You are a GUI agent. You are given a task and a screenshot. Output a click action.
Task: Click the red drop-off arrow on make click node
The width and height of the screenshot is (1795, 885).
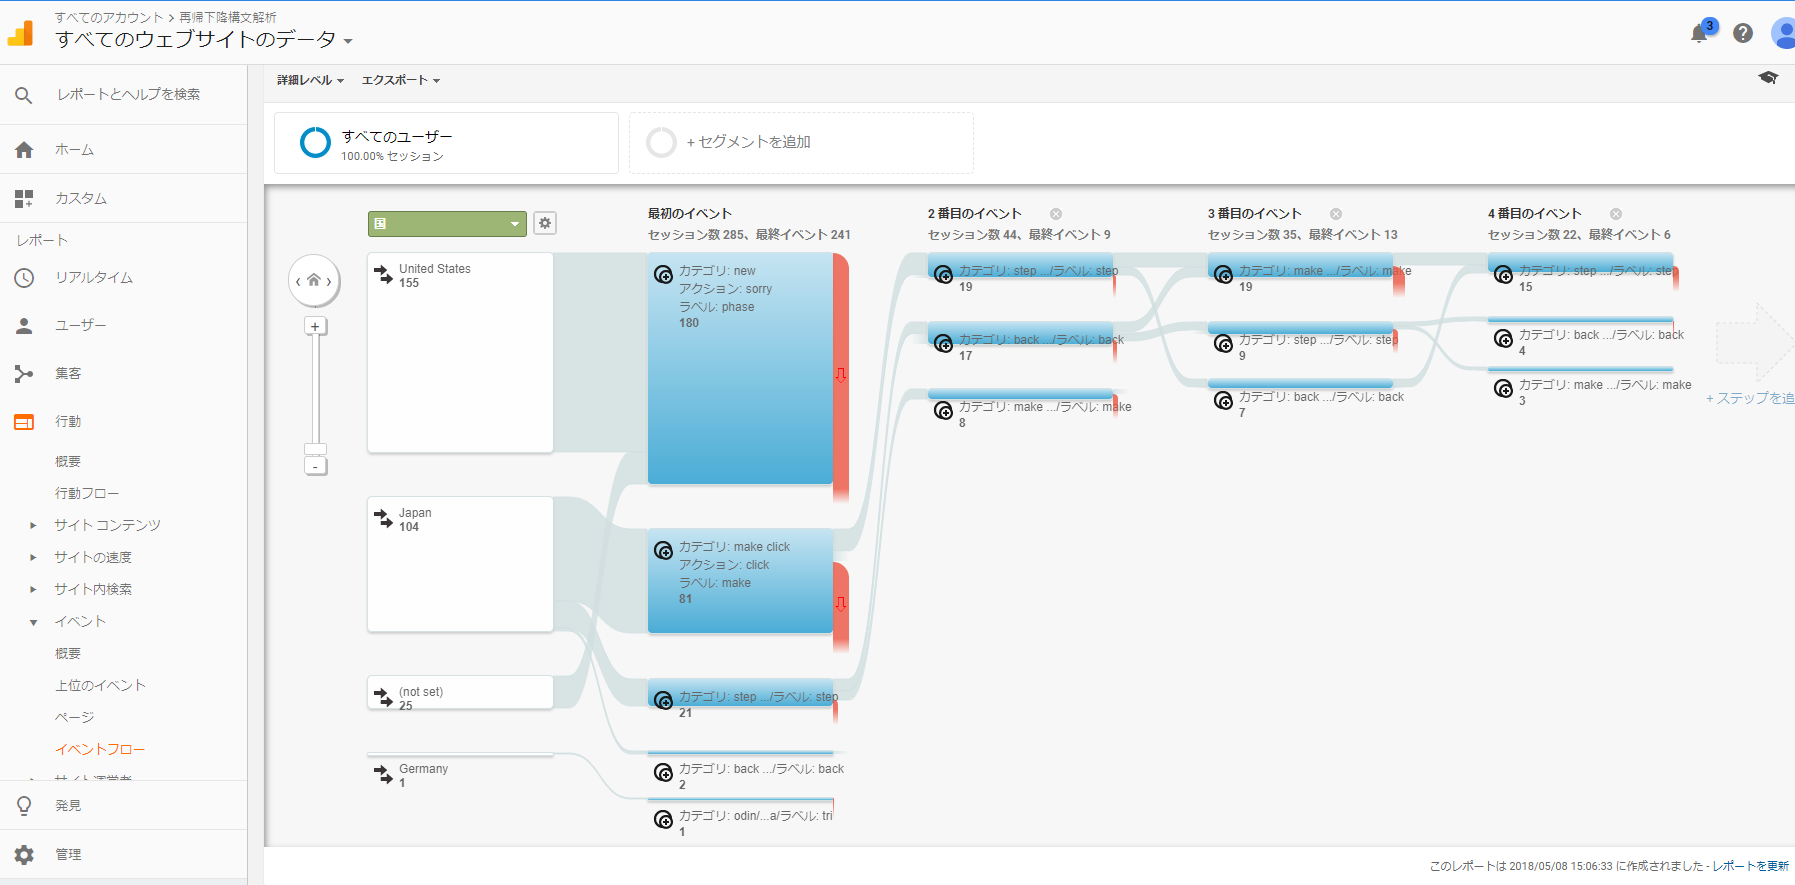[x=841, y=603]
